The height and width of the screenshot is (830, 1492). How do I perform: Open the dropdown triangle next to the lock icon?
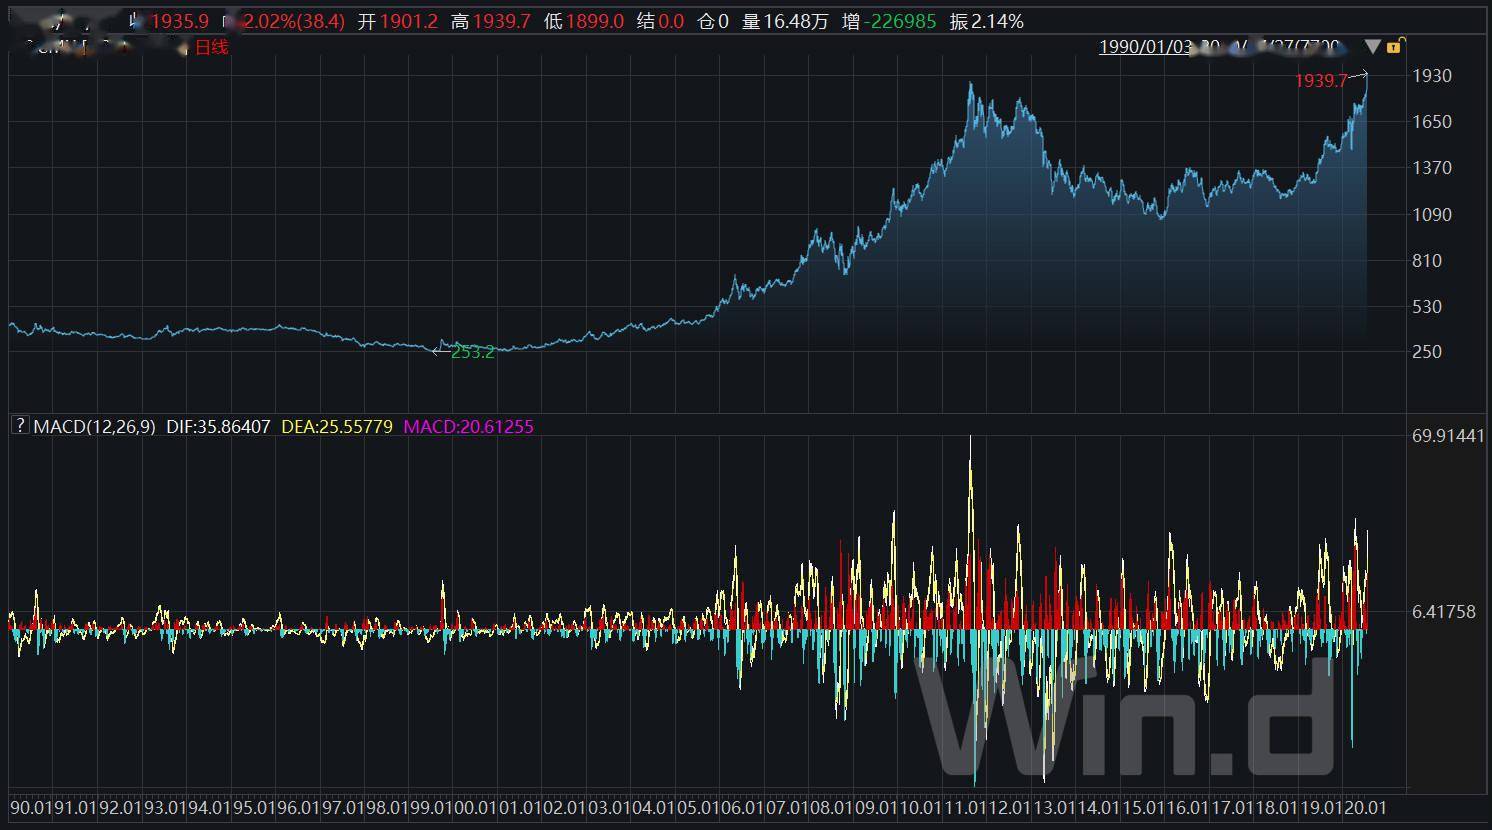click(1373, 46)
